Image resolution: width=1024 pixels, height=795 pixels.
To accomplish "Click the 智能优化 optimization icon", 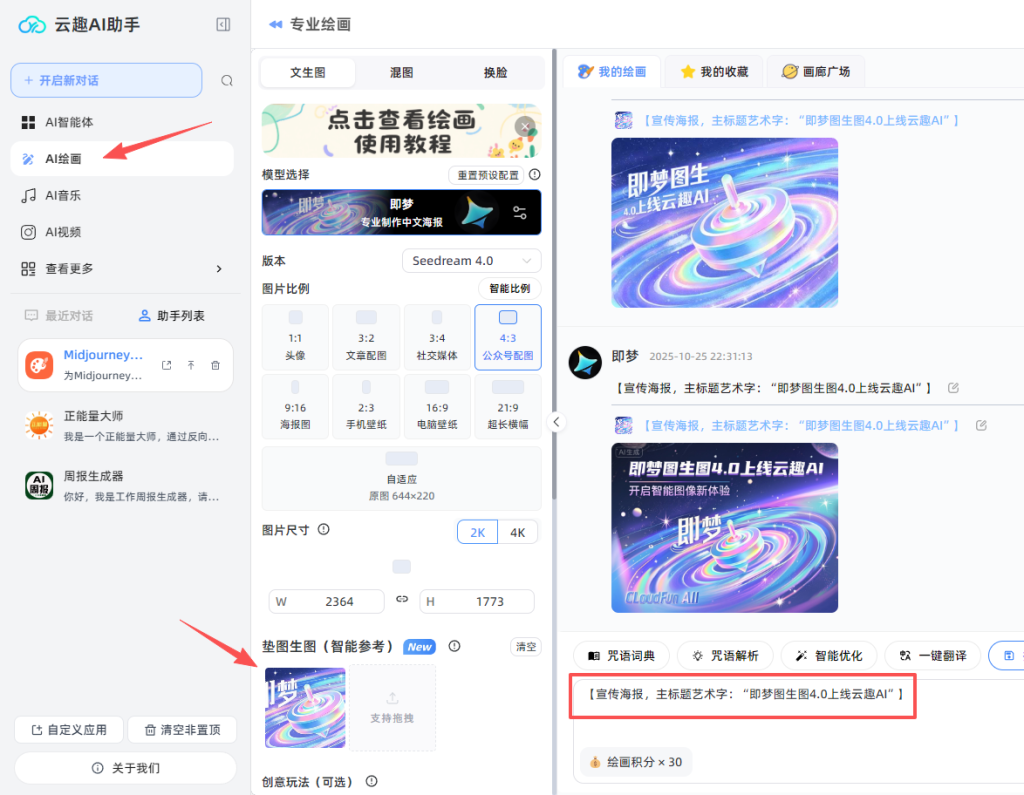I will click(x=829, y=655).
